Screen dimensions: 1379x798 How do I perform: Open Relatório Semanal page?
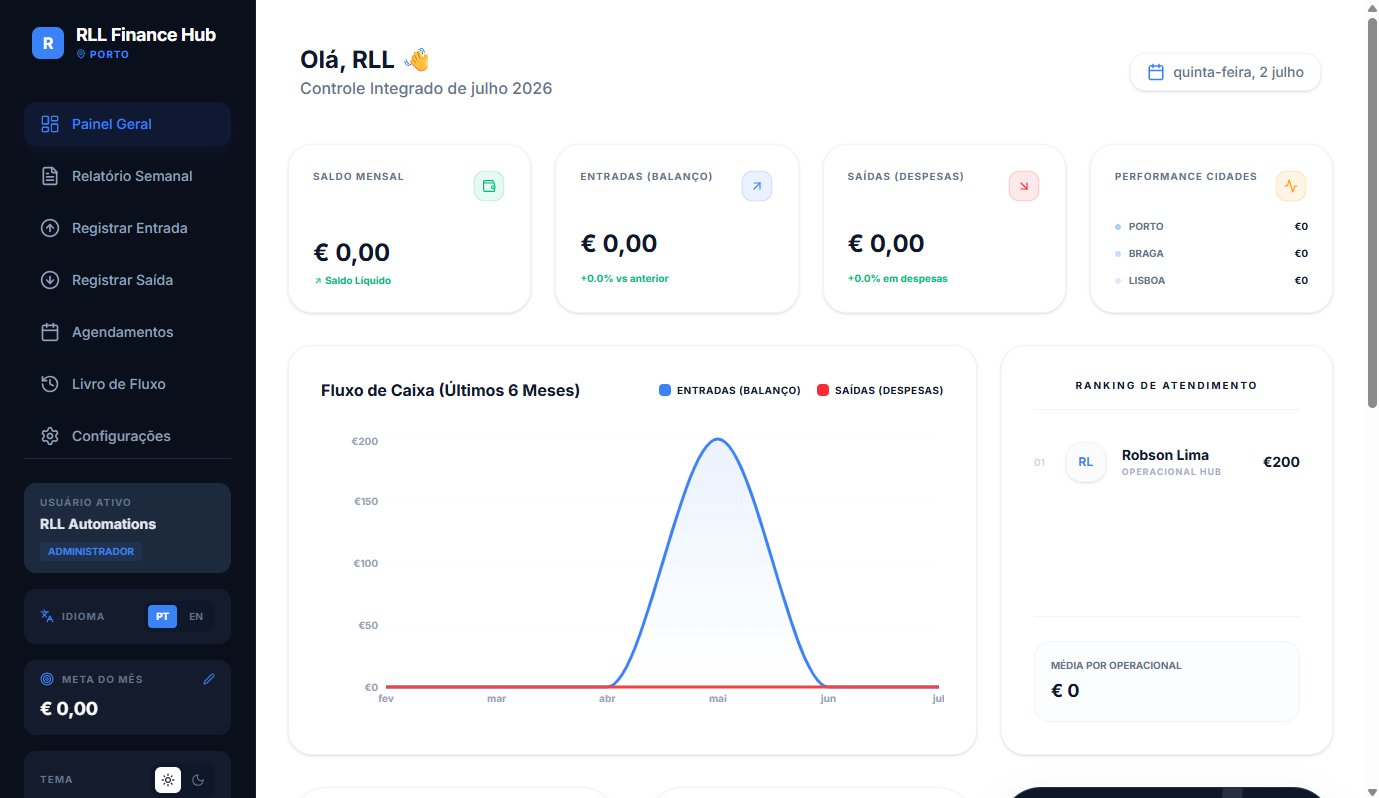(x=127, y=176)
